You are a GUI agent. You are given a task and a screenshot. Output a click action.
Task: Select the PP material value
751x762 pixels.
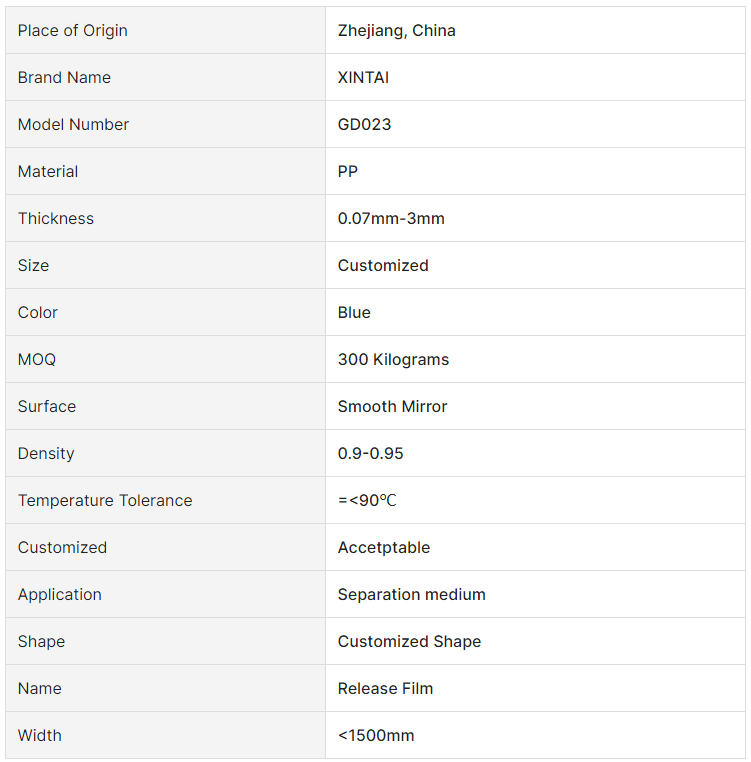point(348,171)
